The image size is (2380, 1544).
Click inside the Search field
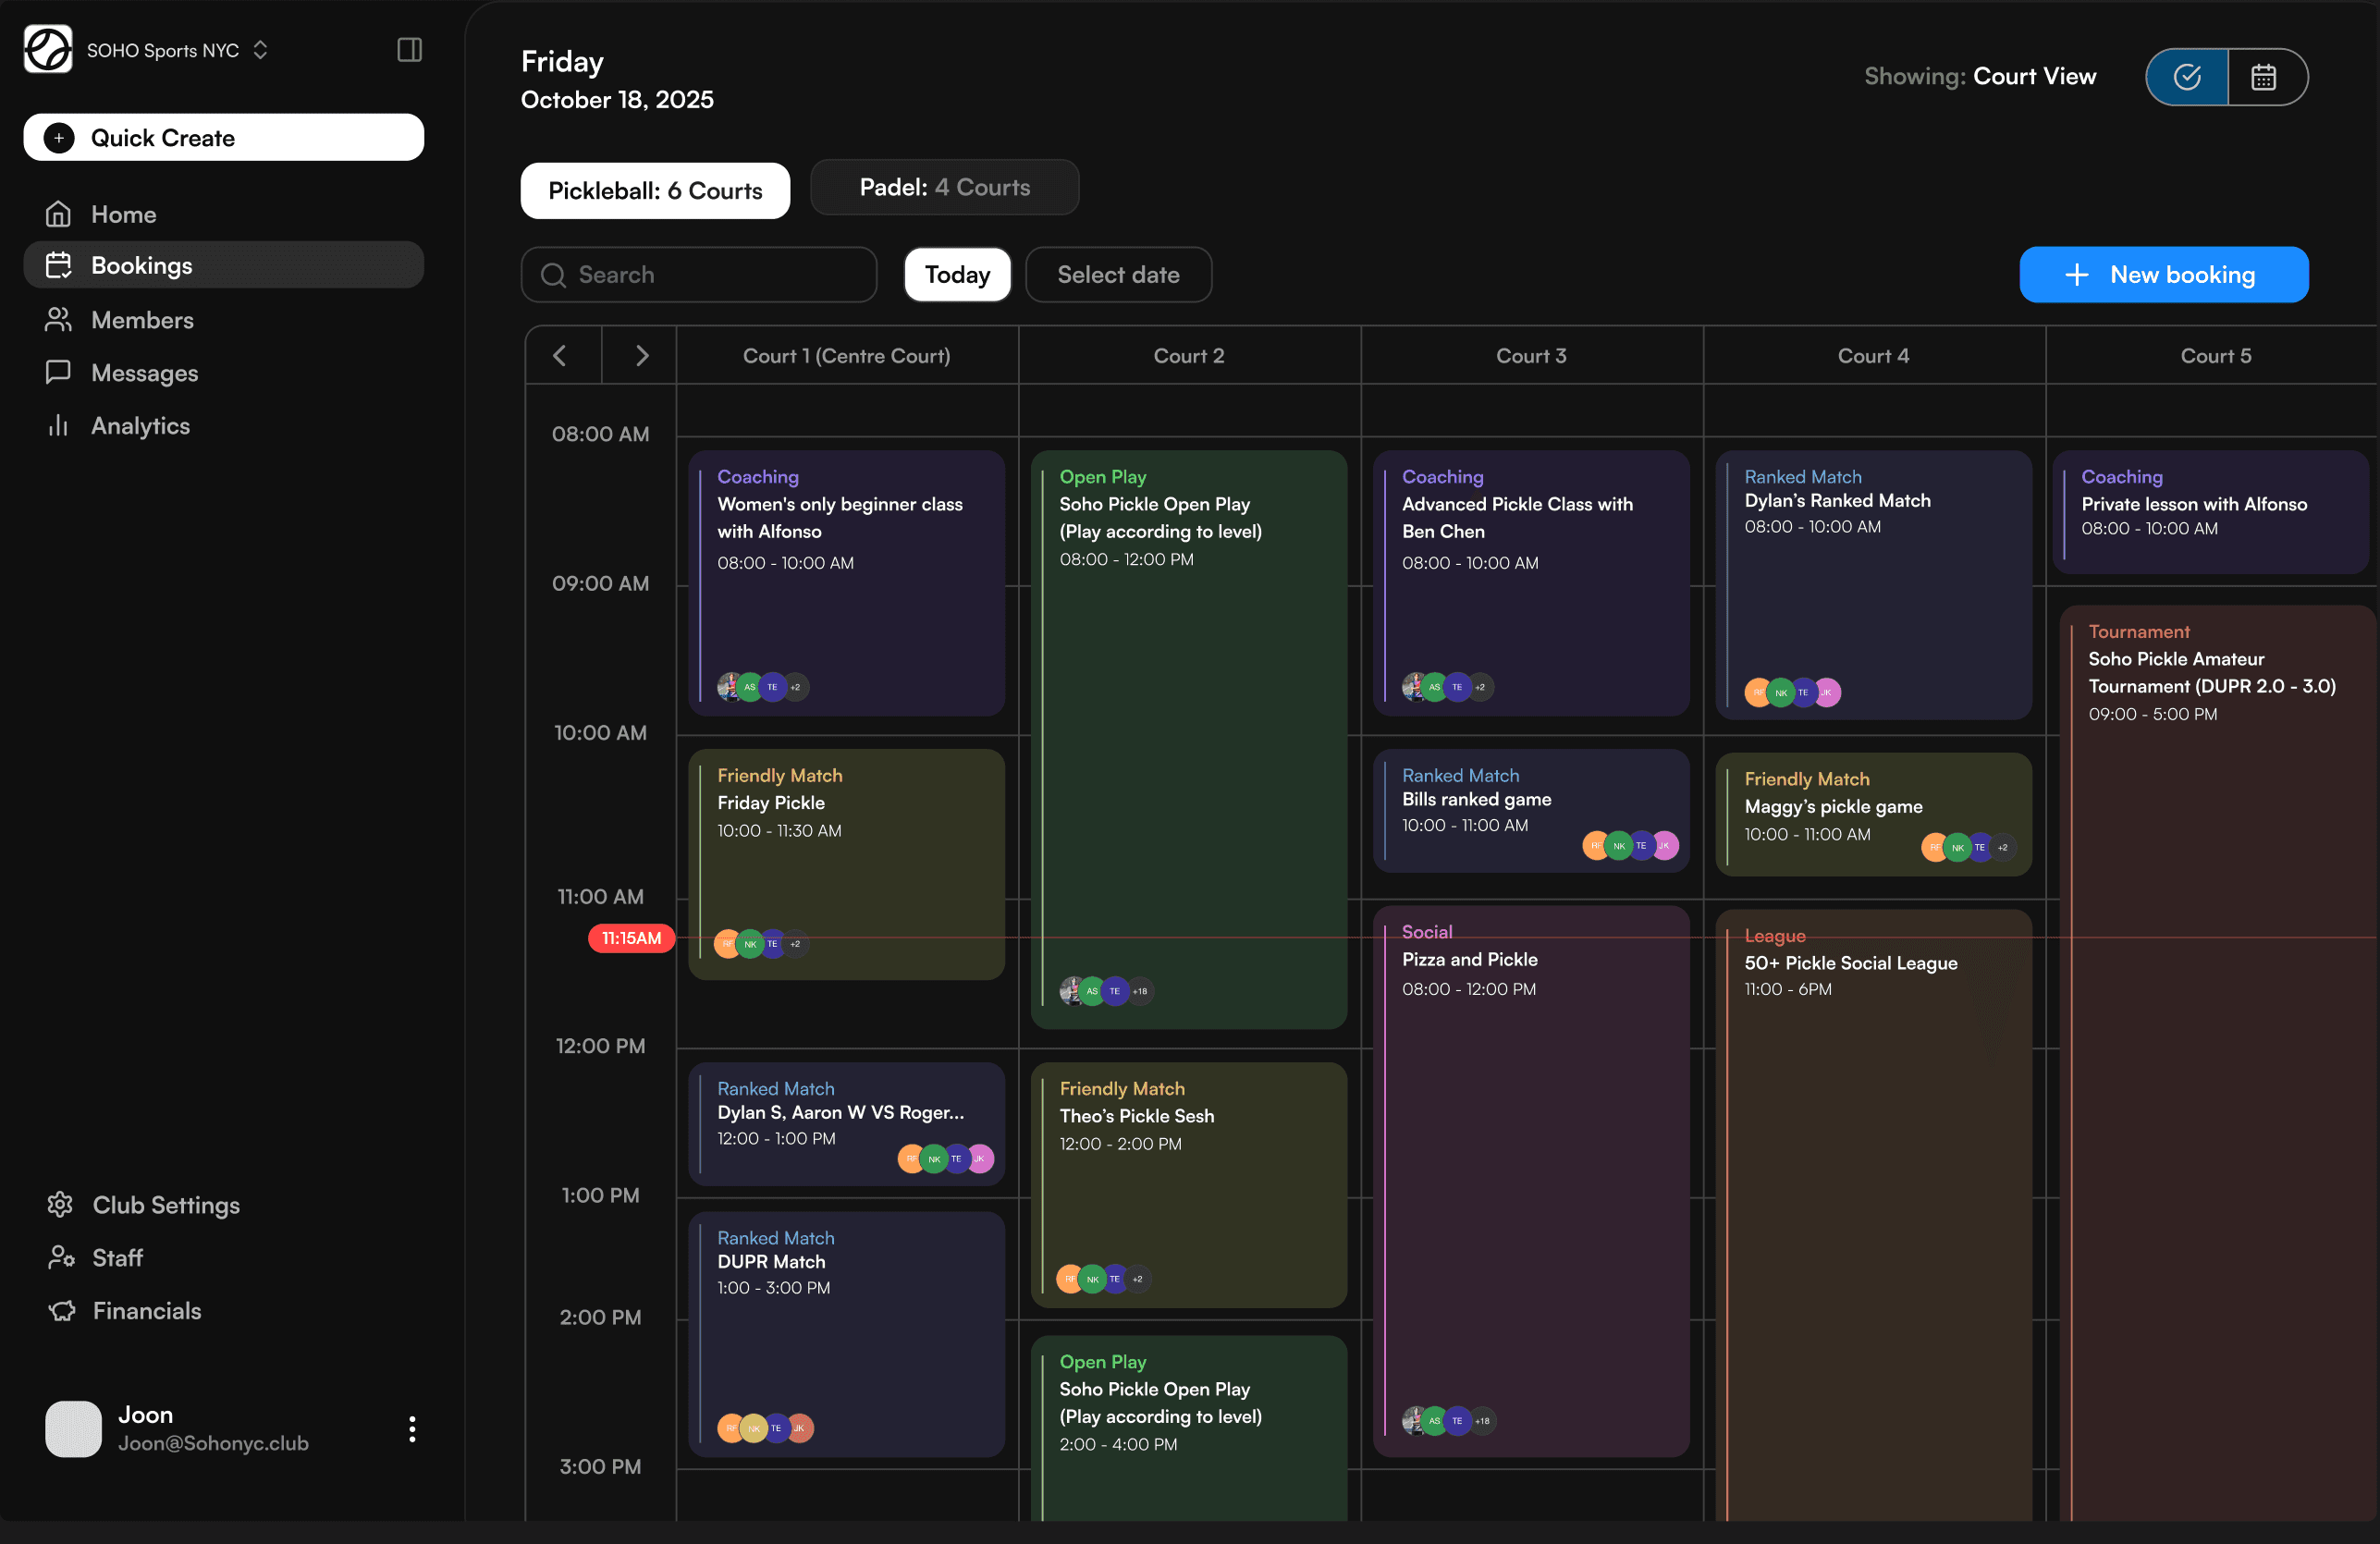point(698,274)
